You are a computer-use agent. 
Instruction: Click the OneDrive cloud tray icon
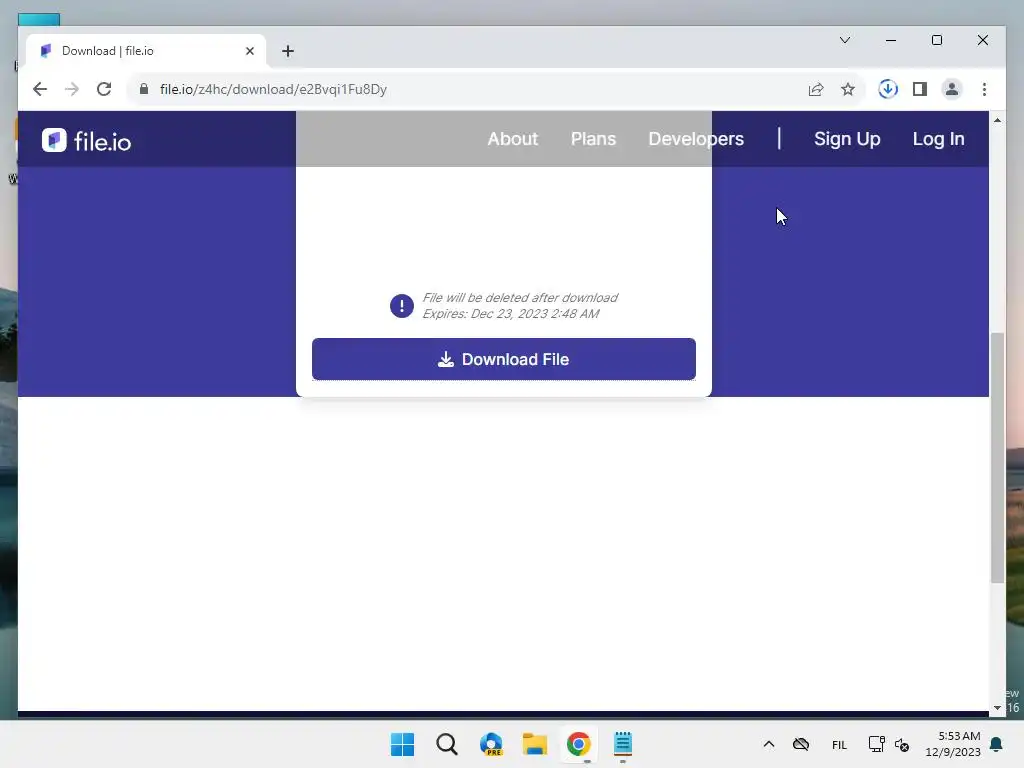pyautogui.click(x=801, y=744)
